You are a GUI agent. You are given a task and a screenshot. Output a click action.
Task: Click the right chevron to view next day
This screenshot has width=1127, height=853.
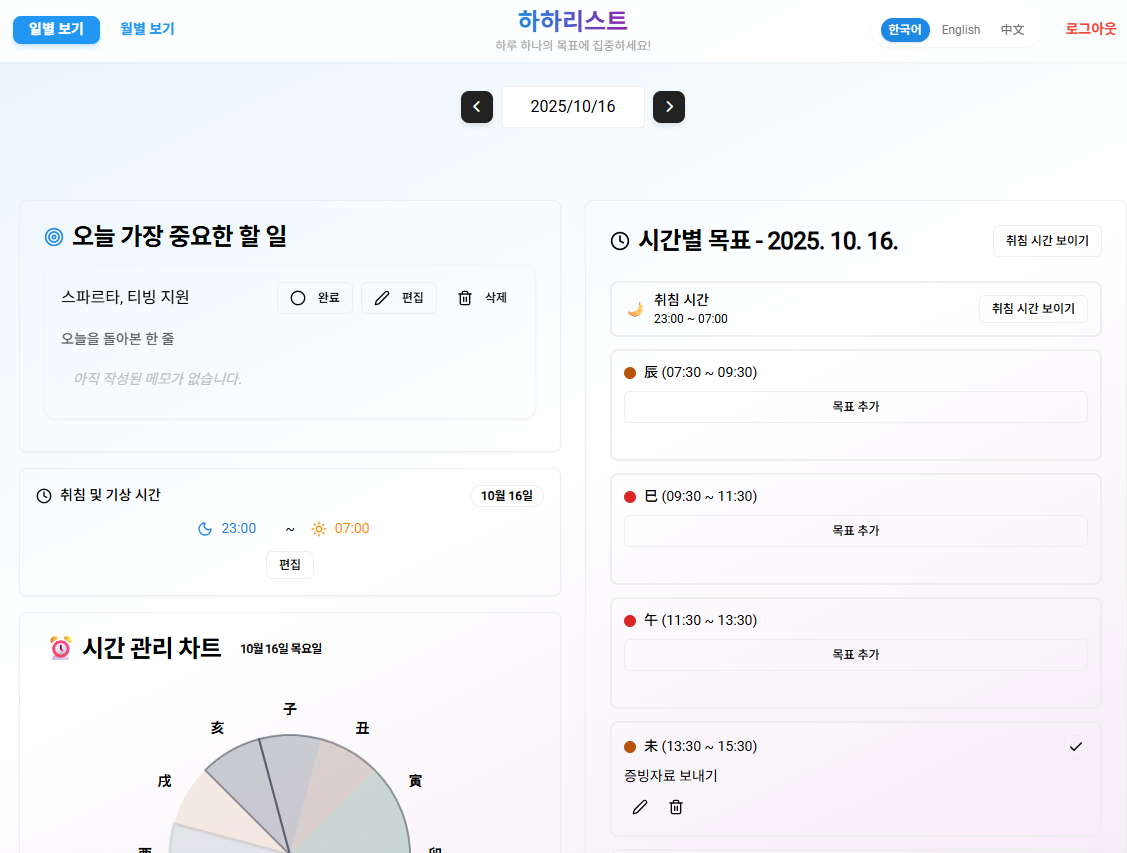669,107
